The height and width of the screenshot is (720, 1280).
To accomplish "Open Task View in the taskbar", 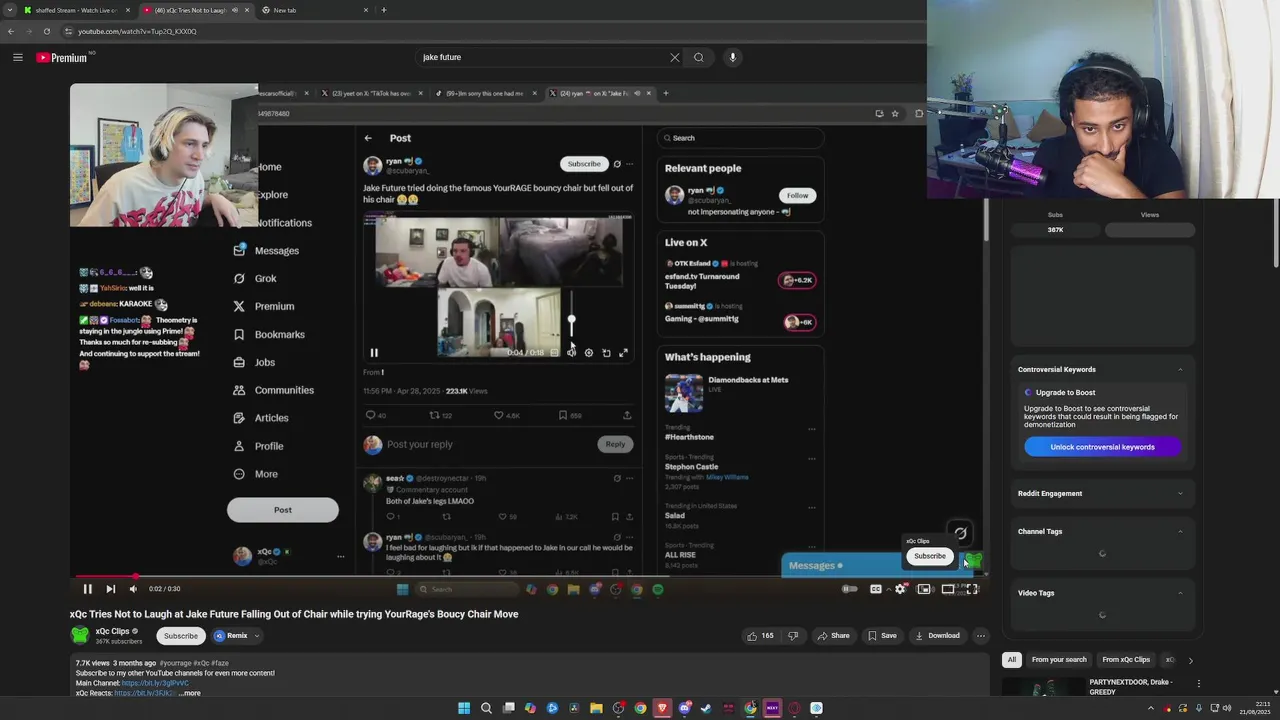I will [508, 709].
